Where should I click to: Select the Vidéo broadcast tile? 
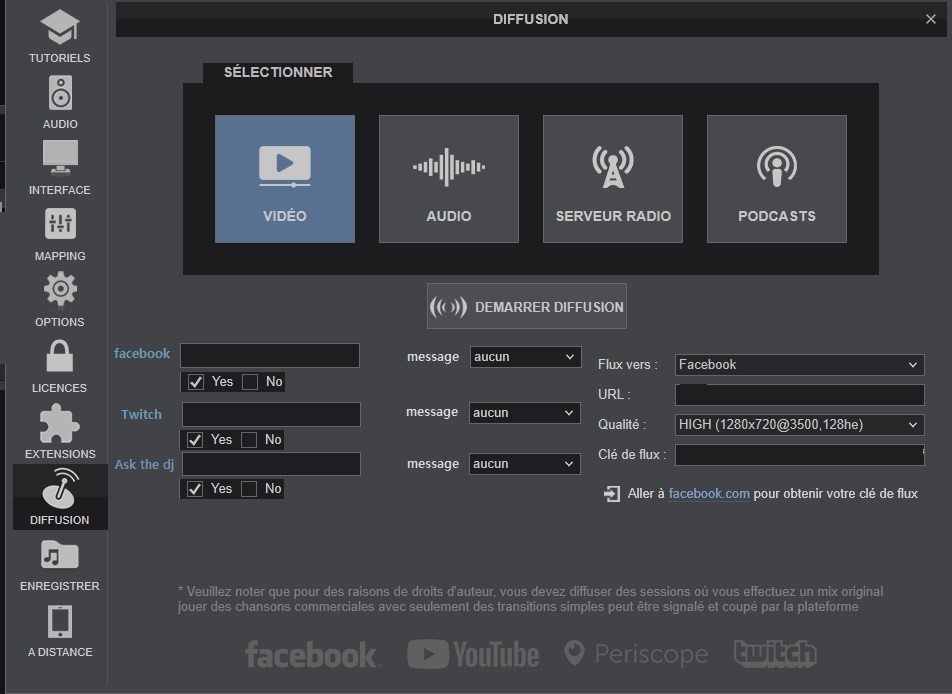click(x=285, y=179)
